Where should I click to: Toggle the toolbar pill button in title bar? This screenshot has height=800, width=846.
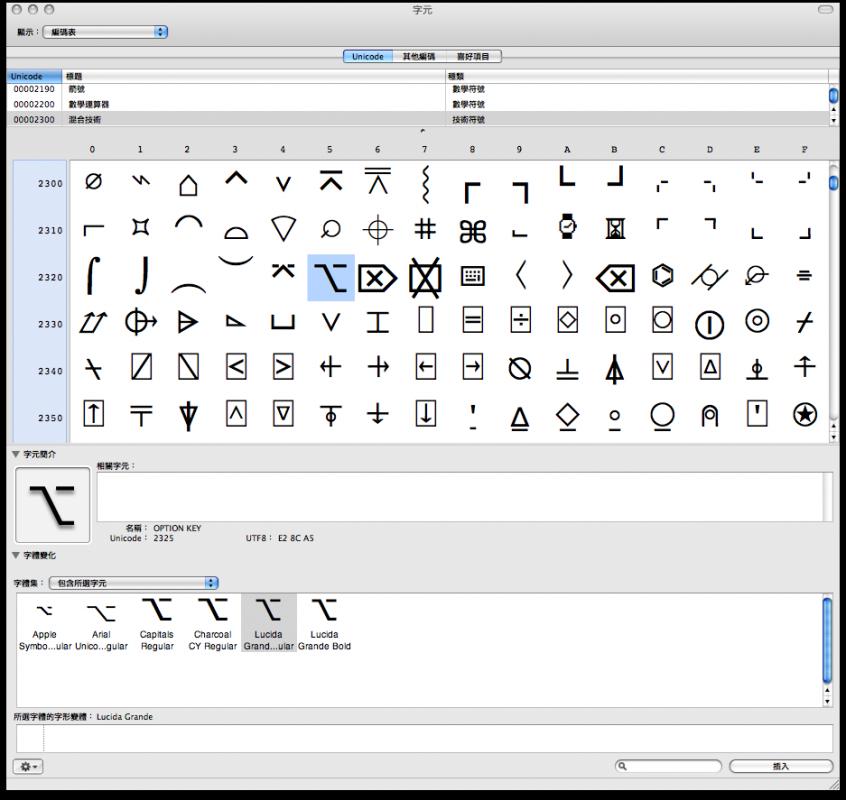(825, 9)
